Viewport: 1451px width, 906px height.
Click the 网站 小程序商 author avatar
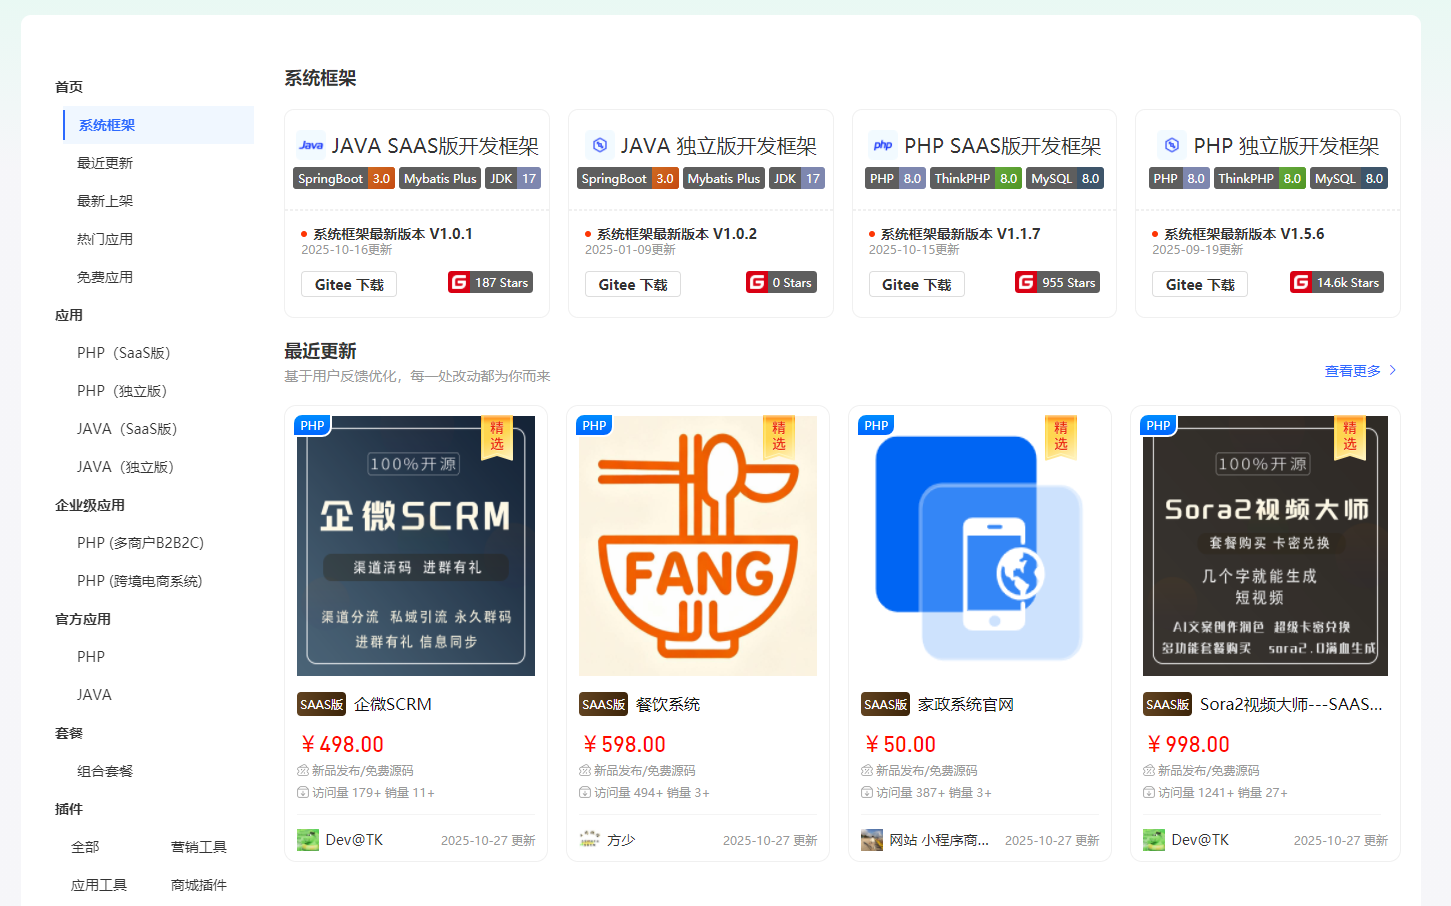872,840
